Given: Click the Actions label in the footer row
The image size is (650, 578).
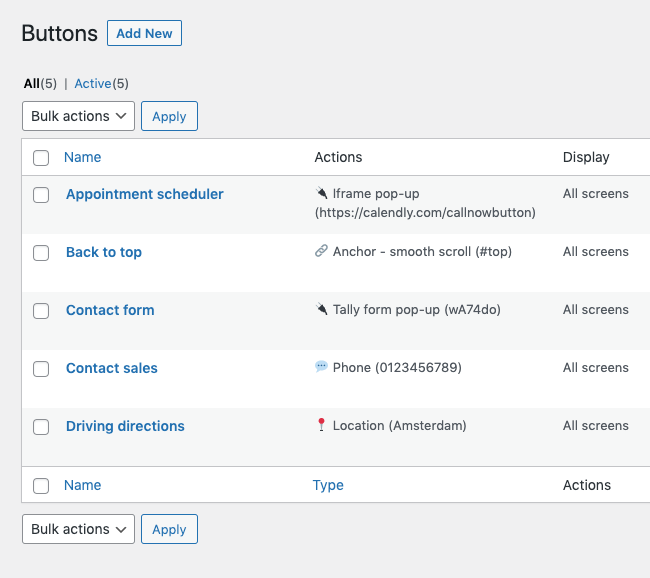Looking at the screenshot, I should pyautogui.click(x=587, y=485).
